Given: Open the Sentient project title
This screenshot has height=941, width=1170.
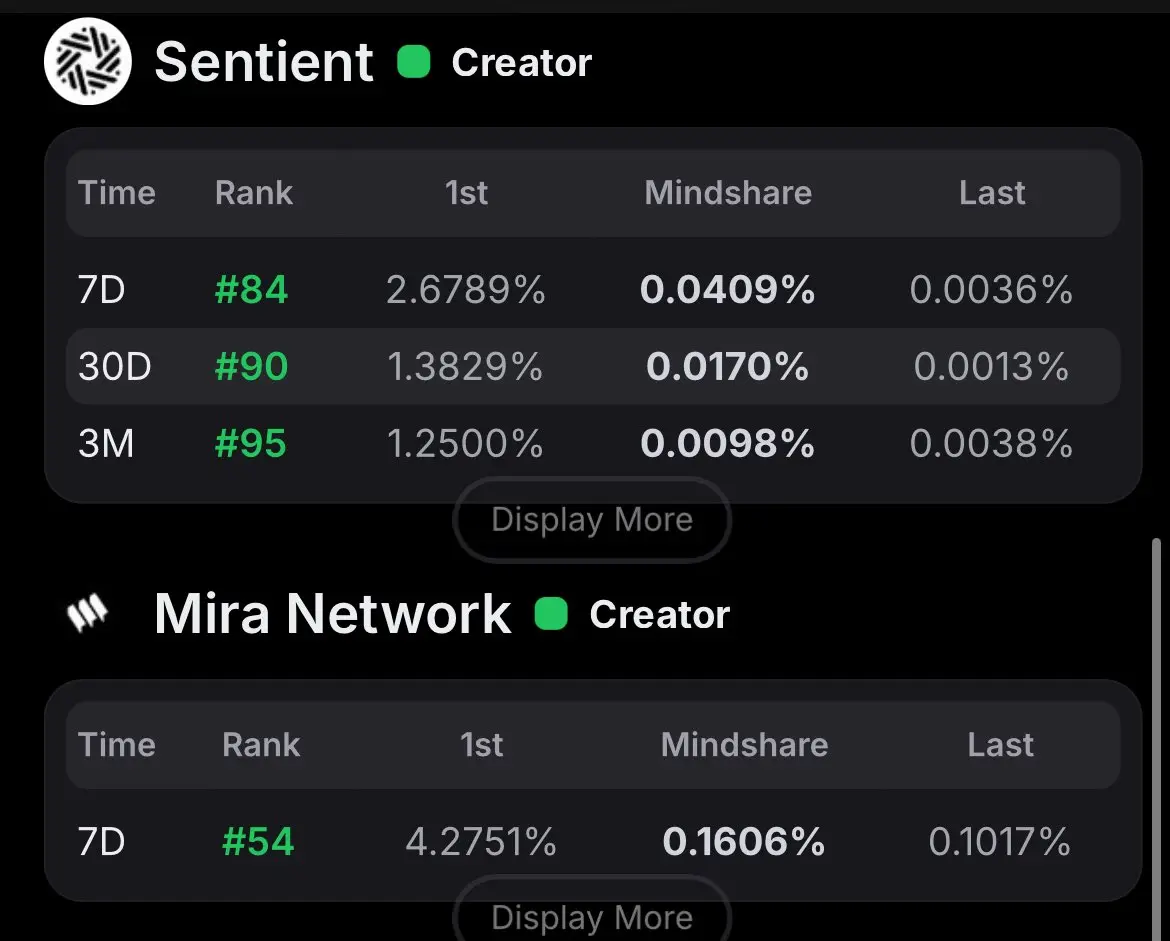Looking at the screenshot, I should point(263,62).
